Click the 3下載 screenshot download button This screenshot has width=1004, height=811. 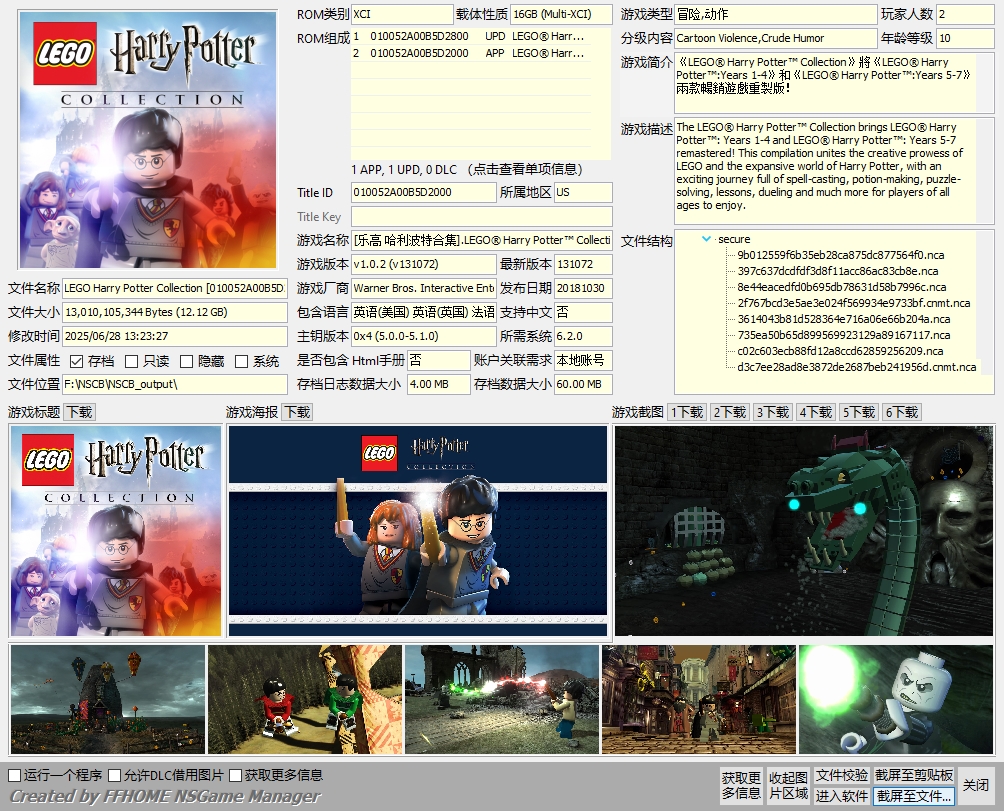pos(773,412)
